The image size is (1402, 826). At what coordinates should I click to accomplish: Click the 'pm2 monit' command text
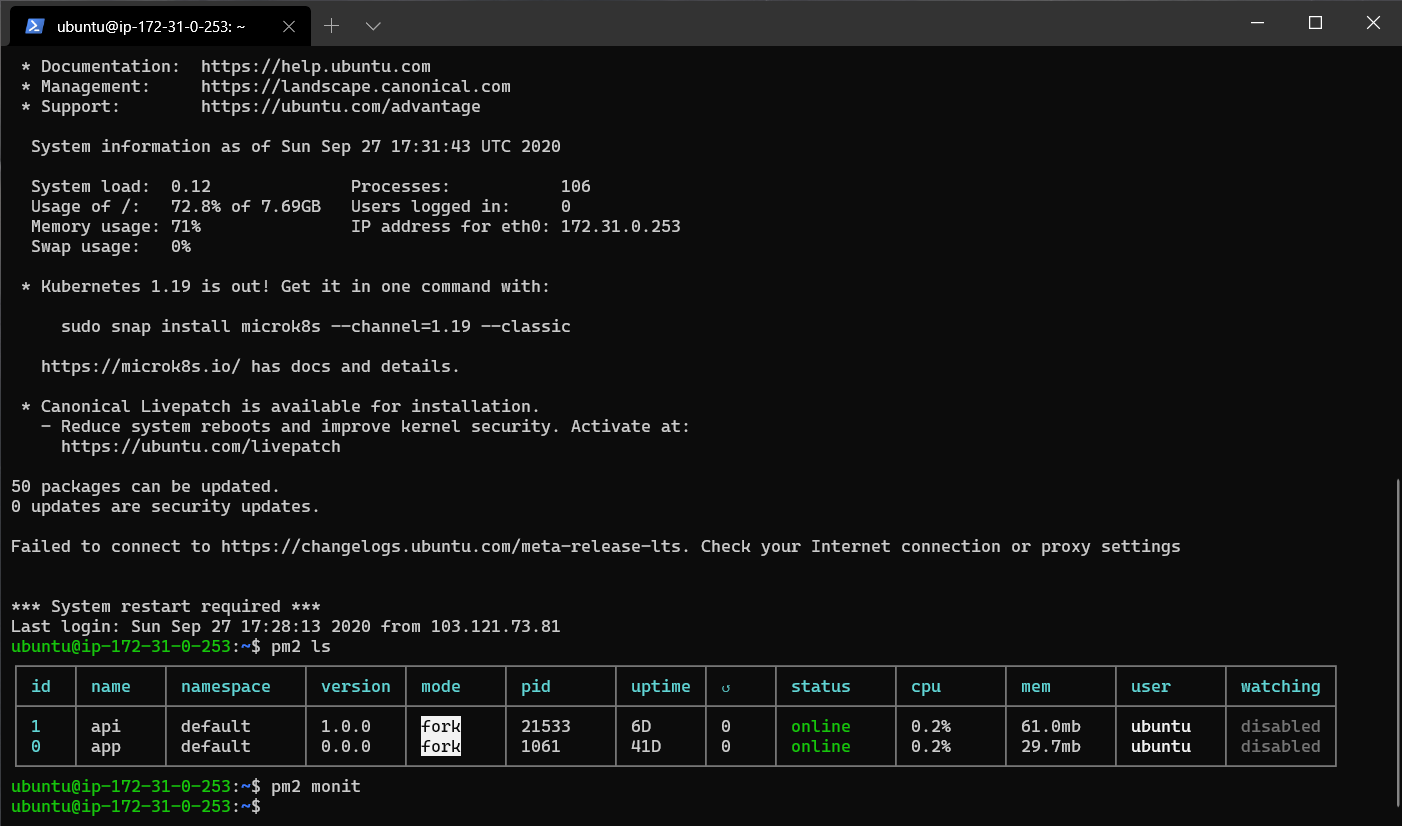pyautogui.click(x=316, y=787)
